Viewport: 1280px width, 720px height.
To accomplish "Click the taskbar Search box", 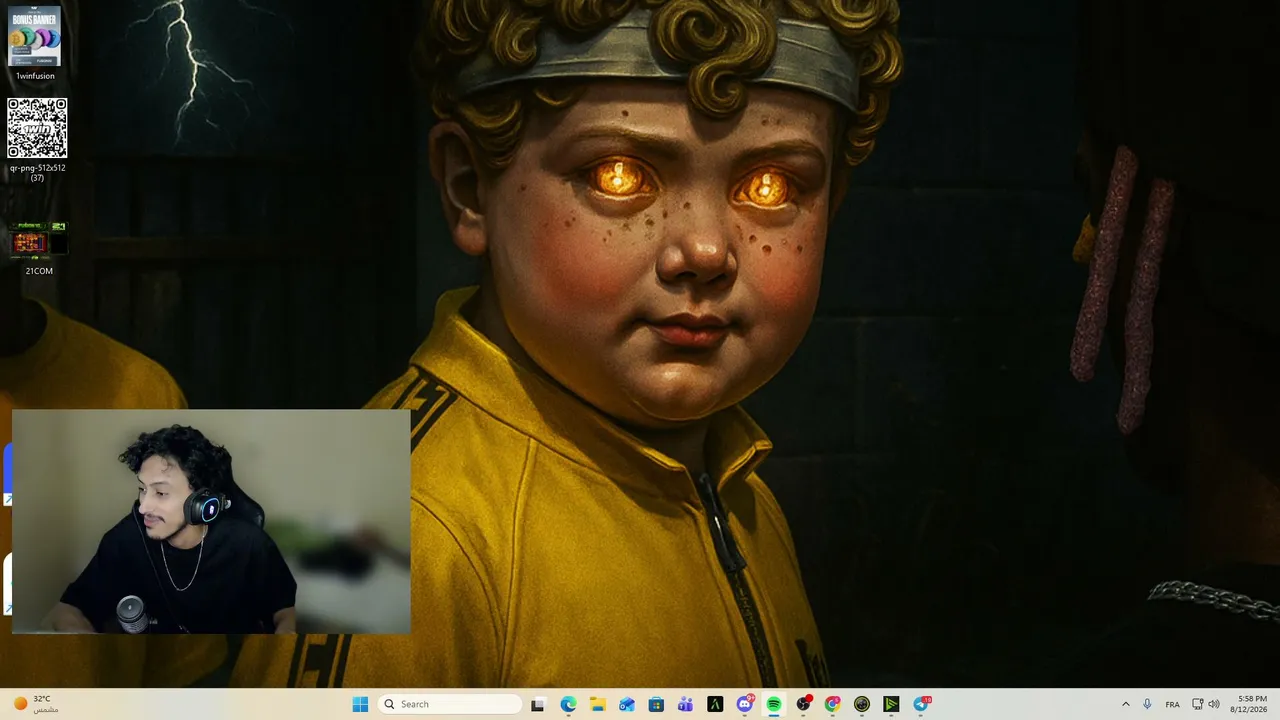I will pyautogui.click(x=449, y=704).
